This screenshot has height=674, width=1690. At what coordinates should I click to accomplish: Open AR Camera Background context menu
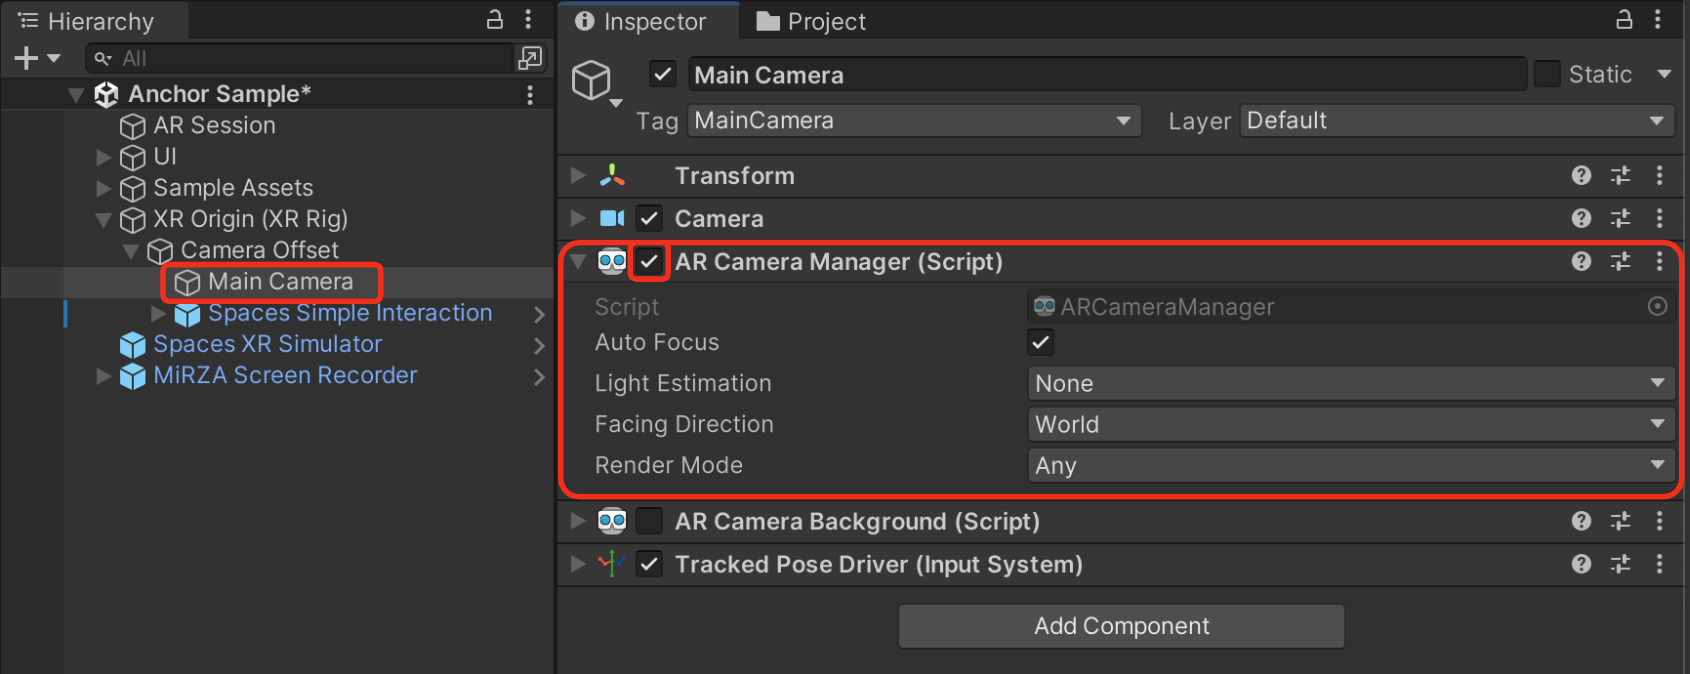1659,521
